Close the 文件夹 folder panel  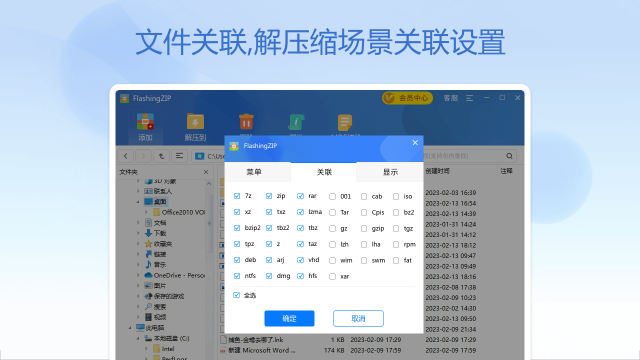point(206,172)
